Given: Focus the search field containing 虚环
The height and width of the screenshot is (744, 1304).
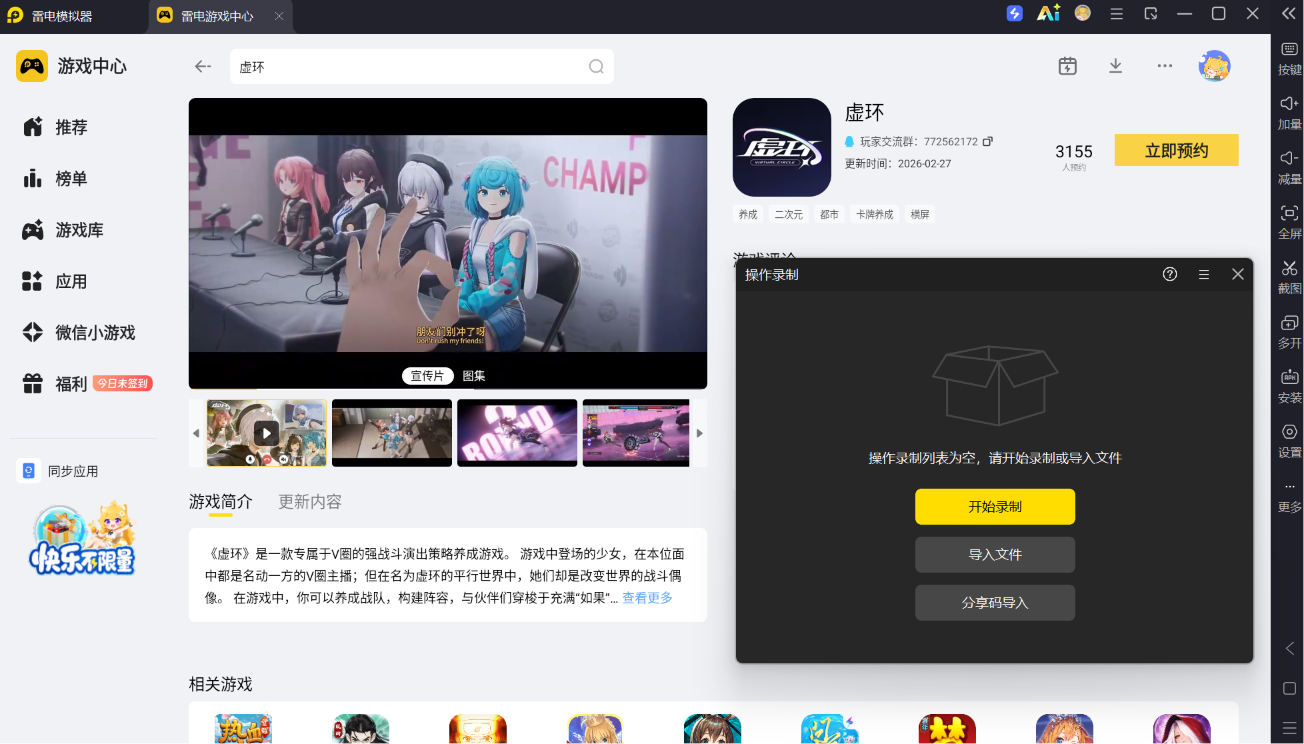Looking at the screenshot, I should 421,67.
